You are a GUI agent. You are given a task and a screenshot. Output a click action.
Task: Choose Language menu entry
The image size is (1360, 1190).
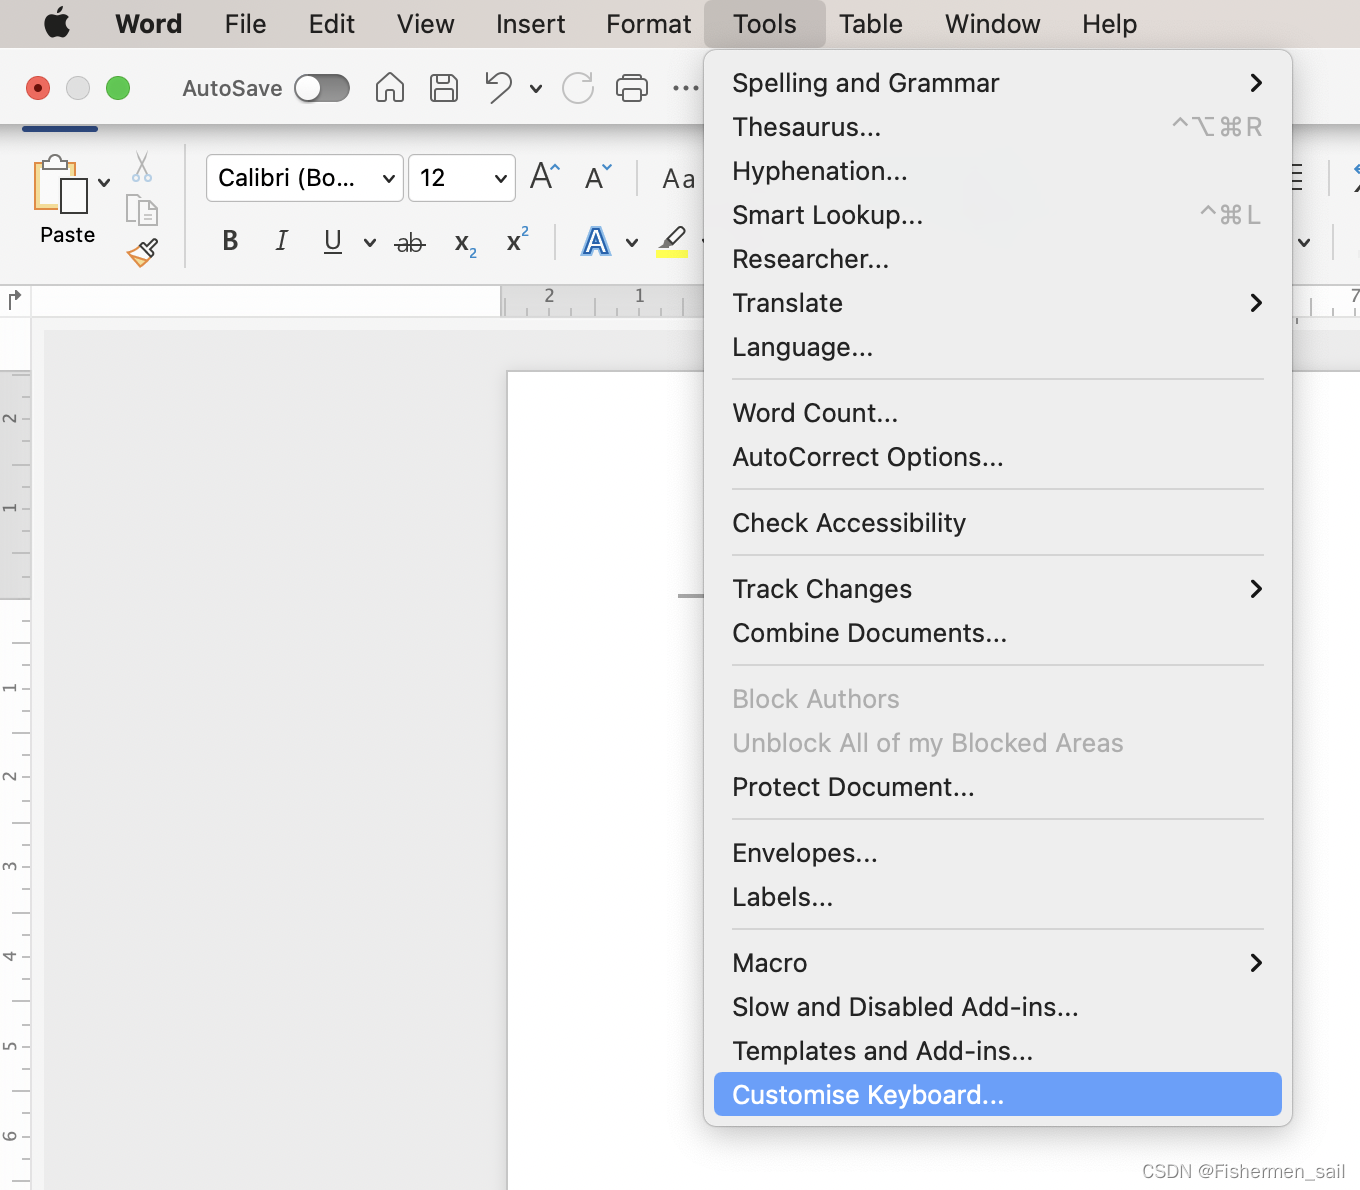pos(998,347)
